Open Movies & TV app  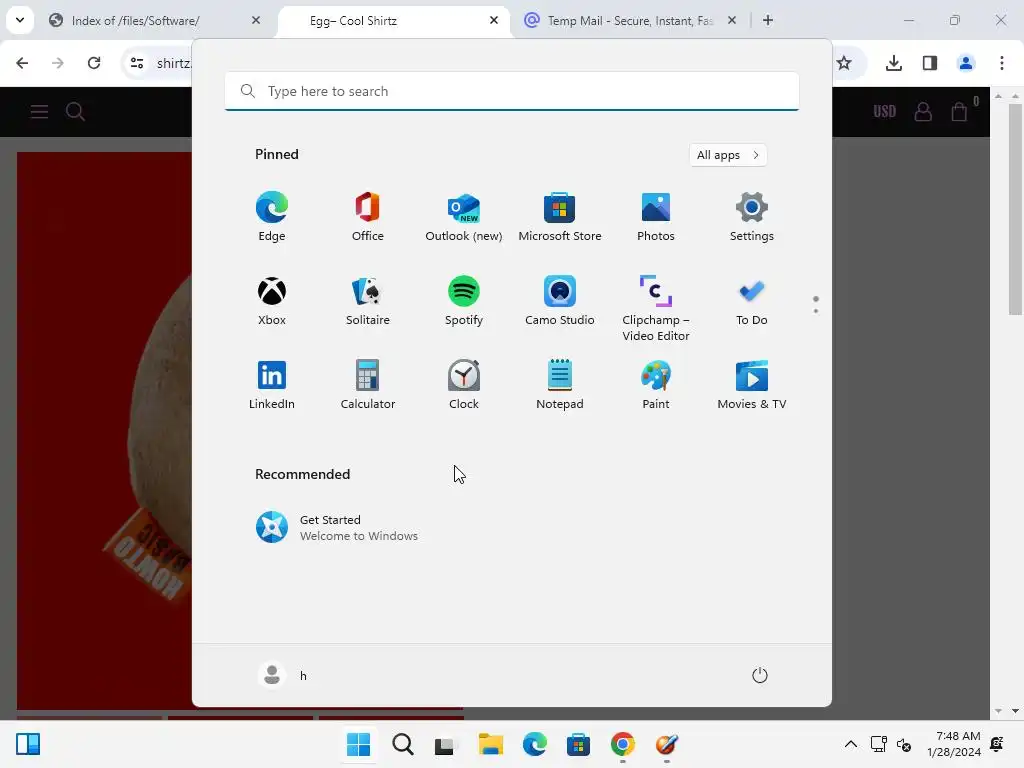(752, 385)
